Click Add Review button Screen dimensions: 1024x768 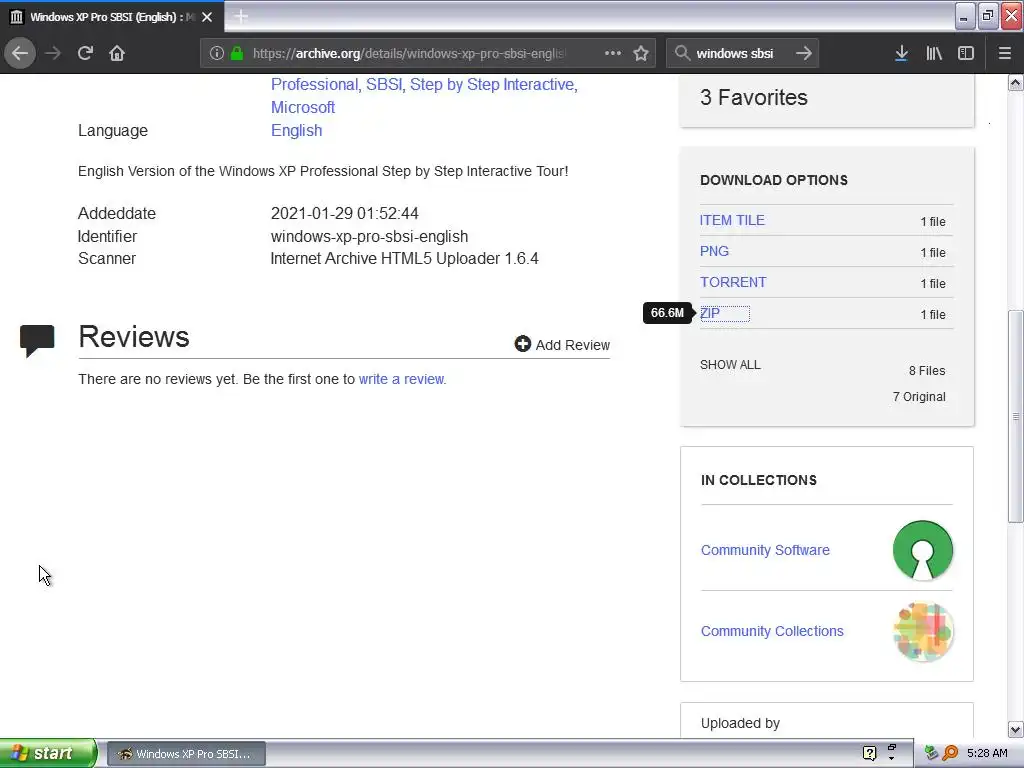click(562, 344)
